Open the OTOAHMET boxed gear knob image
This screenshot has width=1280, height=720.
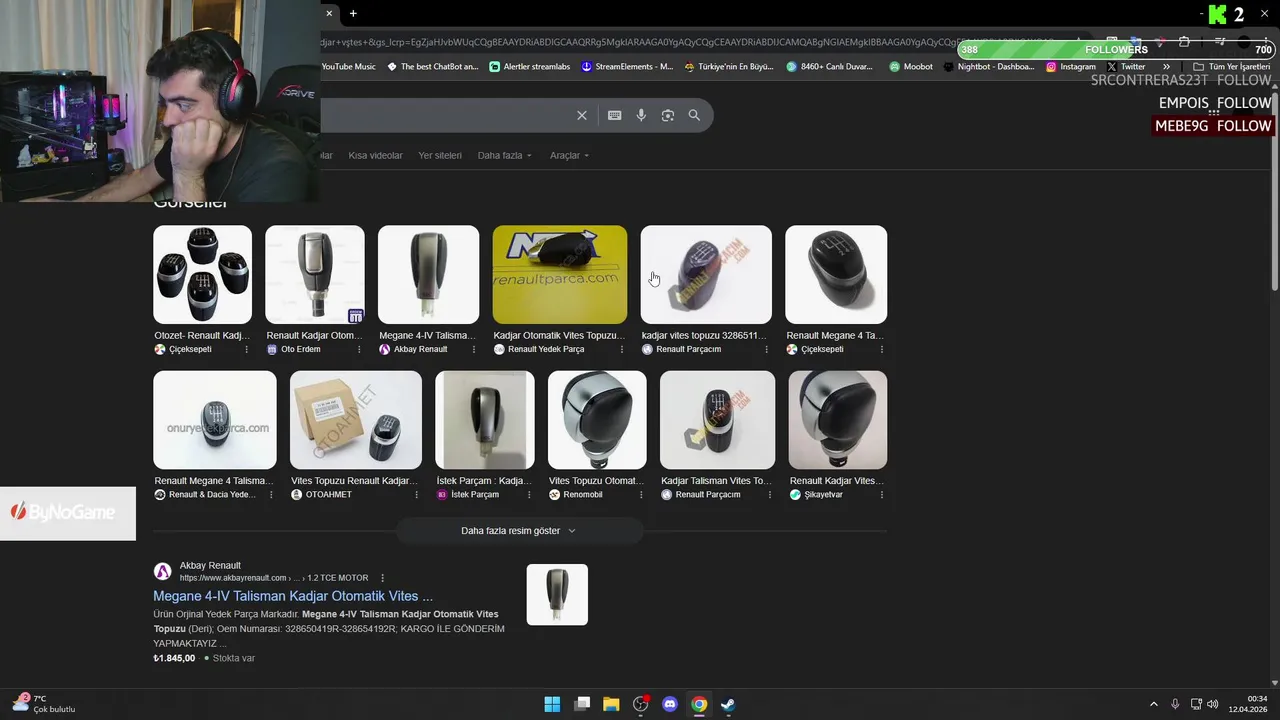coord(356,420)
